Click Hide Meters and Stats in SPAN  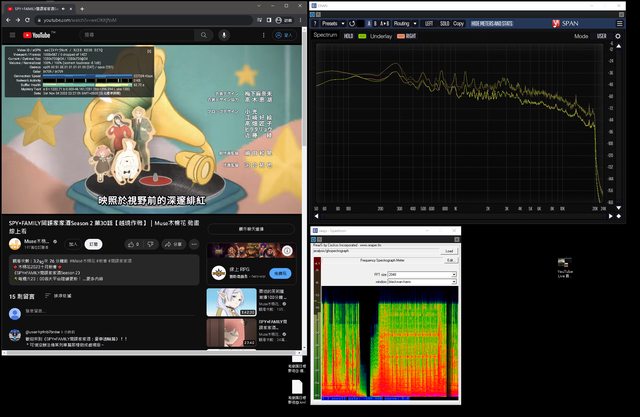[x=491, y=23]
